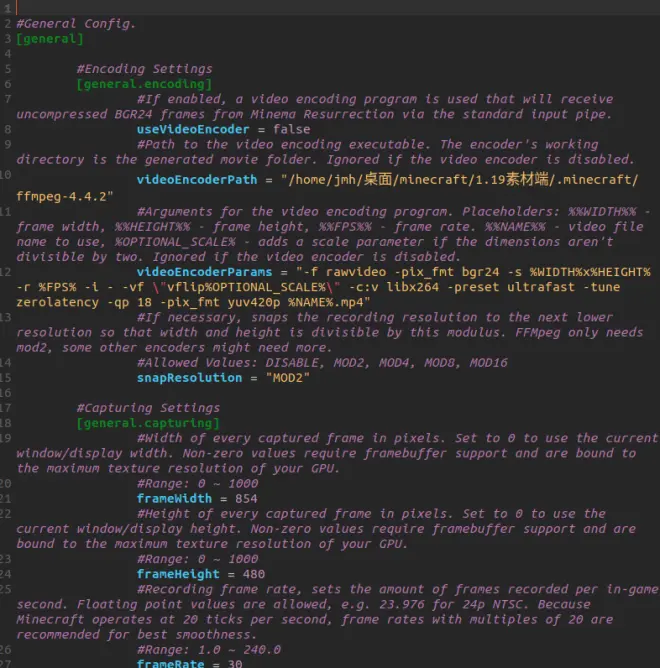Click the '#Encoding Settings' comment
660x668 pixels.
(x=144, y=69)
